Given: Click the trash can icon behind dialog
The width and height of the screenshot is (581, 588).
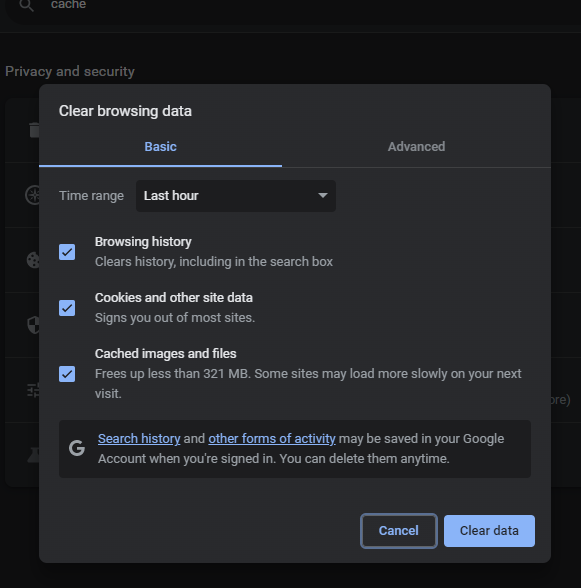Looking at the screenshot, I should coord(34,130).
